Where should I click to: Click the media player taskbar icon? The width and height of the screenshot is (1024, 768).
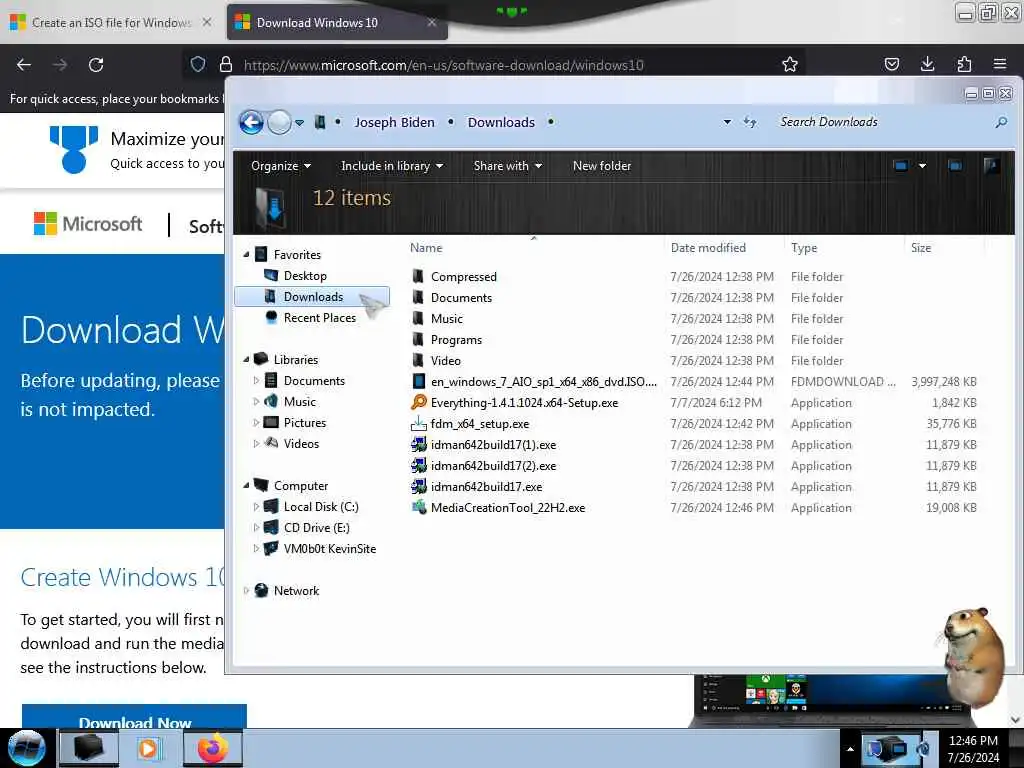tap(150, 748)
